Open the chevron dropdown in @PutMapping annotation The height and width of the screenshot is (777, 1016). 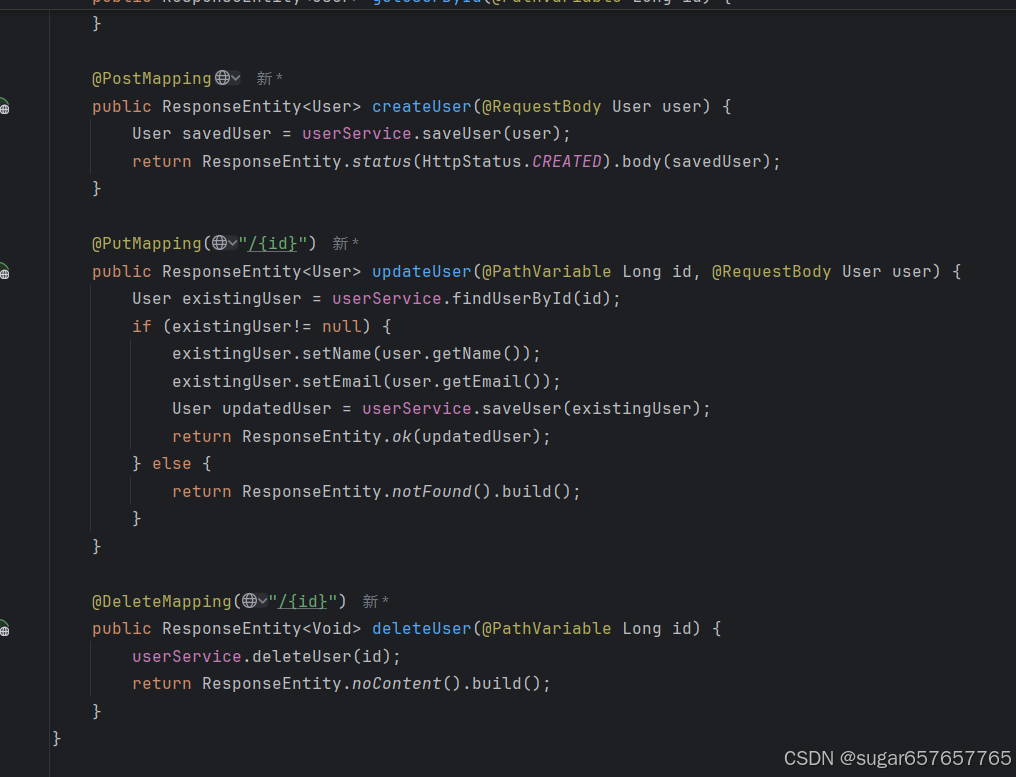pos(233,244)
